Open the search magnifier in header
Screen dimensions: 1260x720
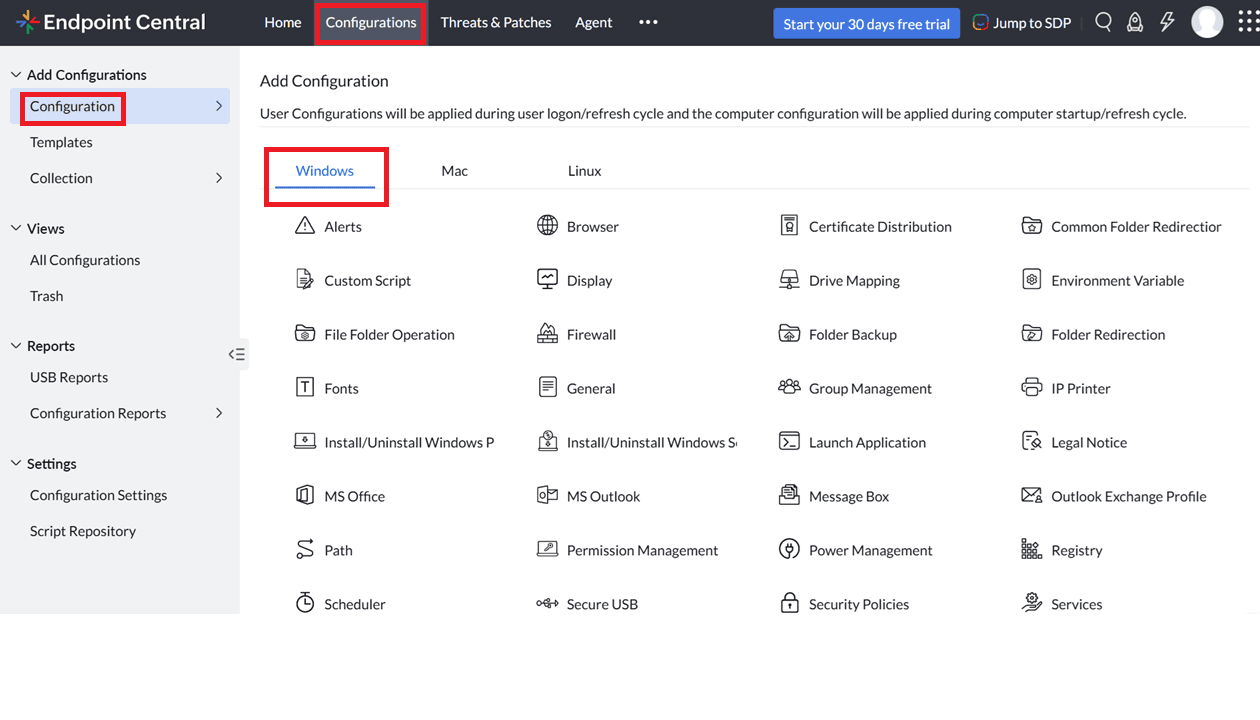click(x=1103, y=22)
